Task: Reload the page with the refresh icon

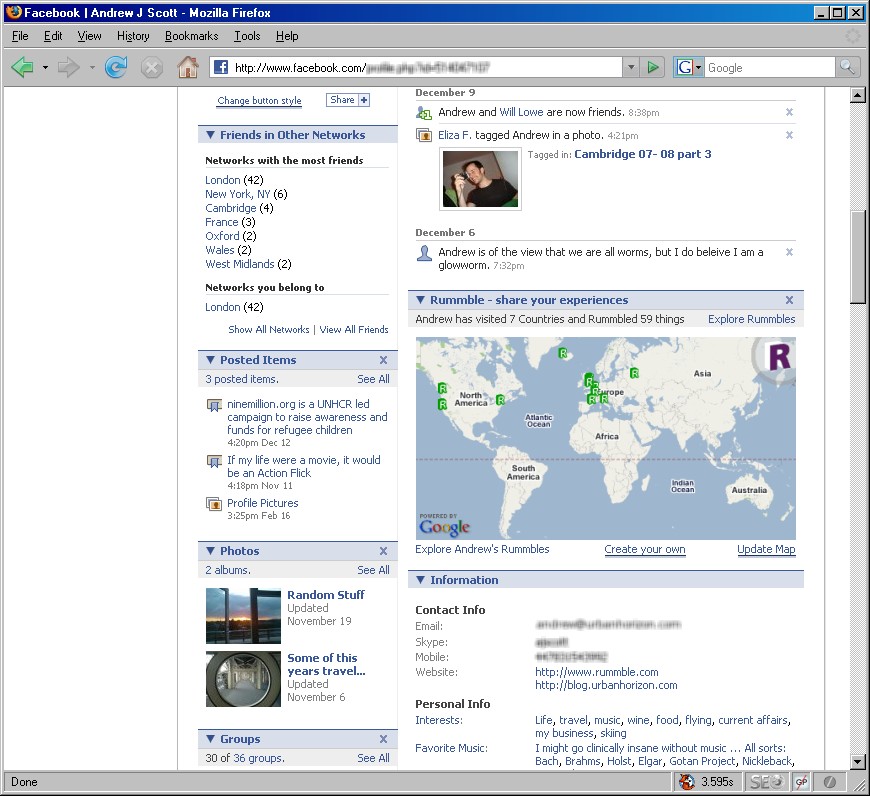Action: pos(116,68)
